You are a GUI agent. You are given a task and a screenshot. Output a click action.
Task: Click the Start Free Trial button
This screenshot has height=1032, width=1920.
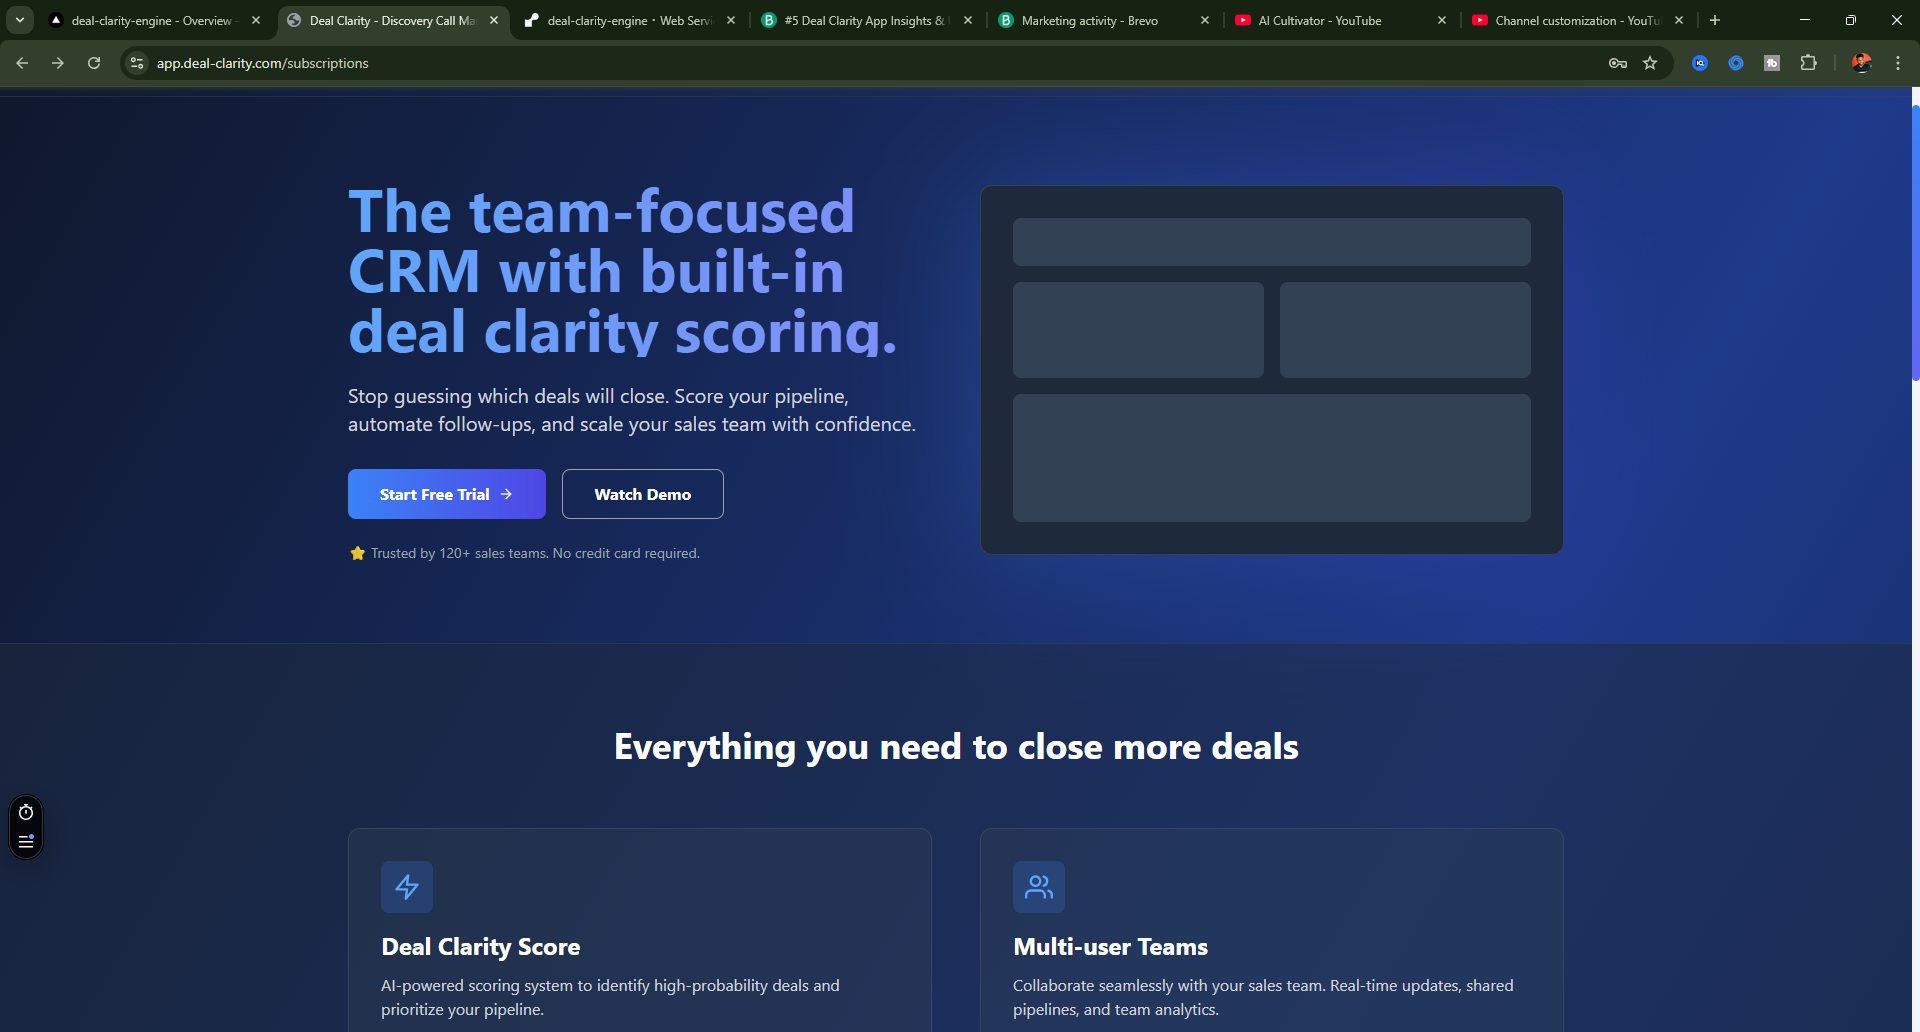pyautogui.click(x=446, y=493)
